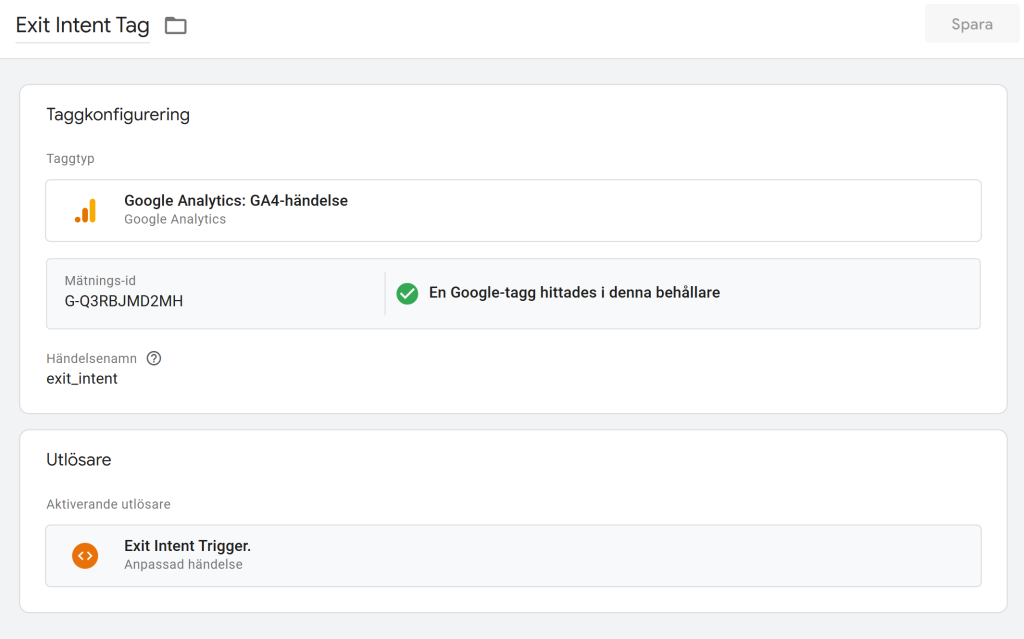Click the Google Analytics subtitle under tag type
The image size is (1024, 639).
[175, 220]
